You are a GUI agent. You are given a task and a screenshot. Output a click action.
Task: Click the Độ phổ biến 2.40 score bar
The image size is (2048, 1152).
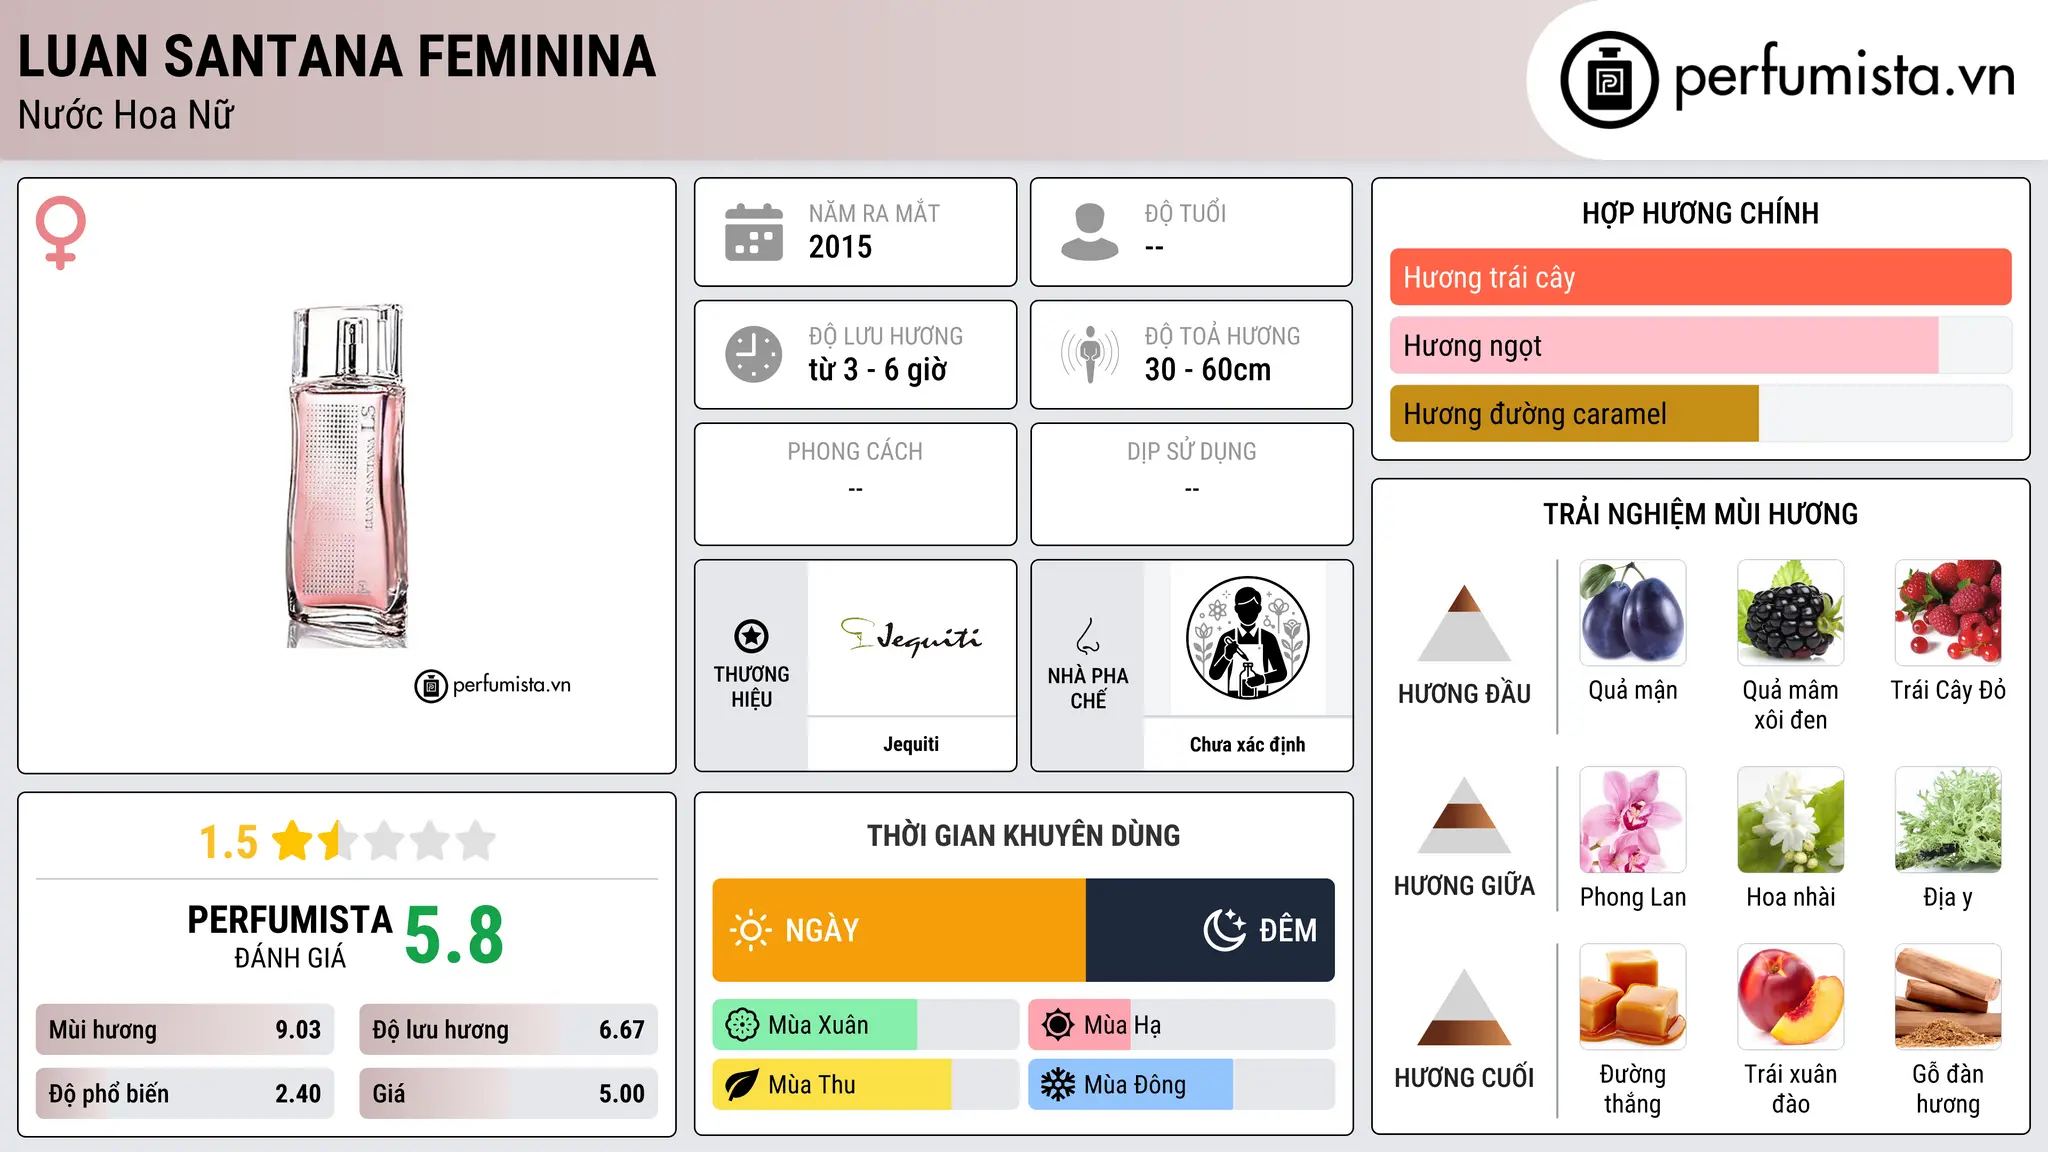[x=185, y=1093]
